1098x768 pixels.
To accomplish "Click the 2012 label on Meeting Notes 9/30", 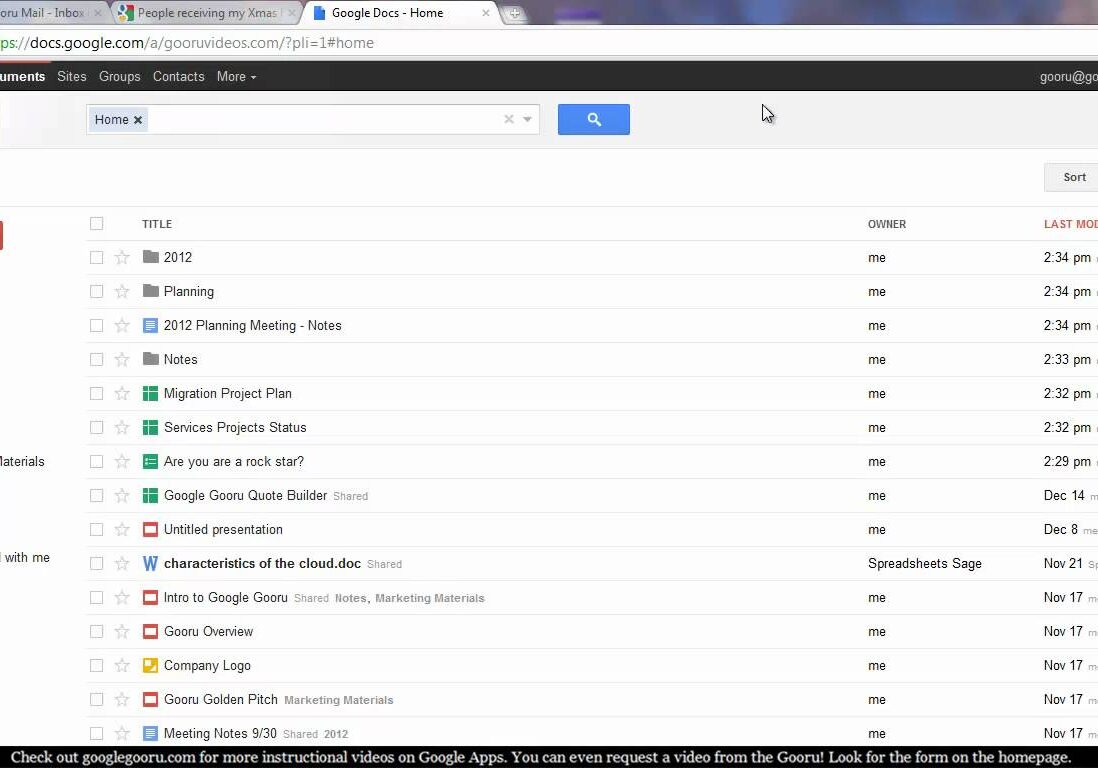I will [336, 734].
